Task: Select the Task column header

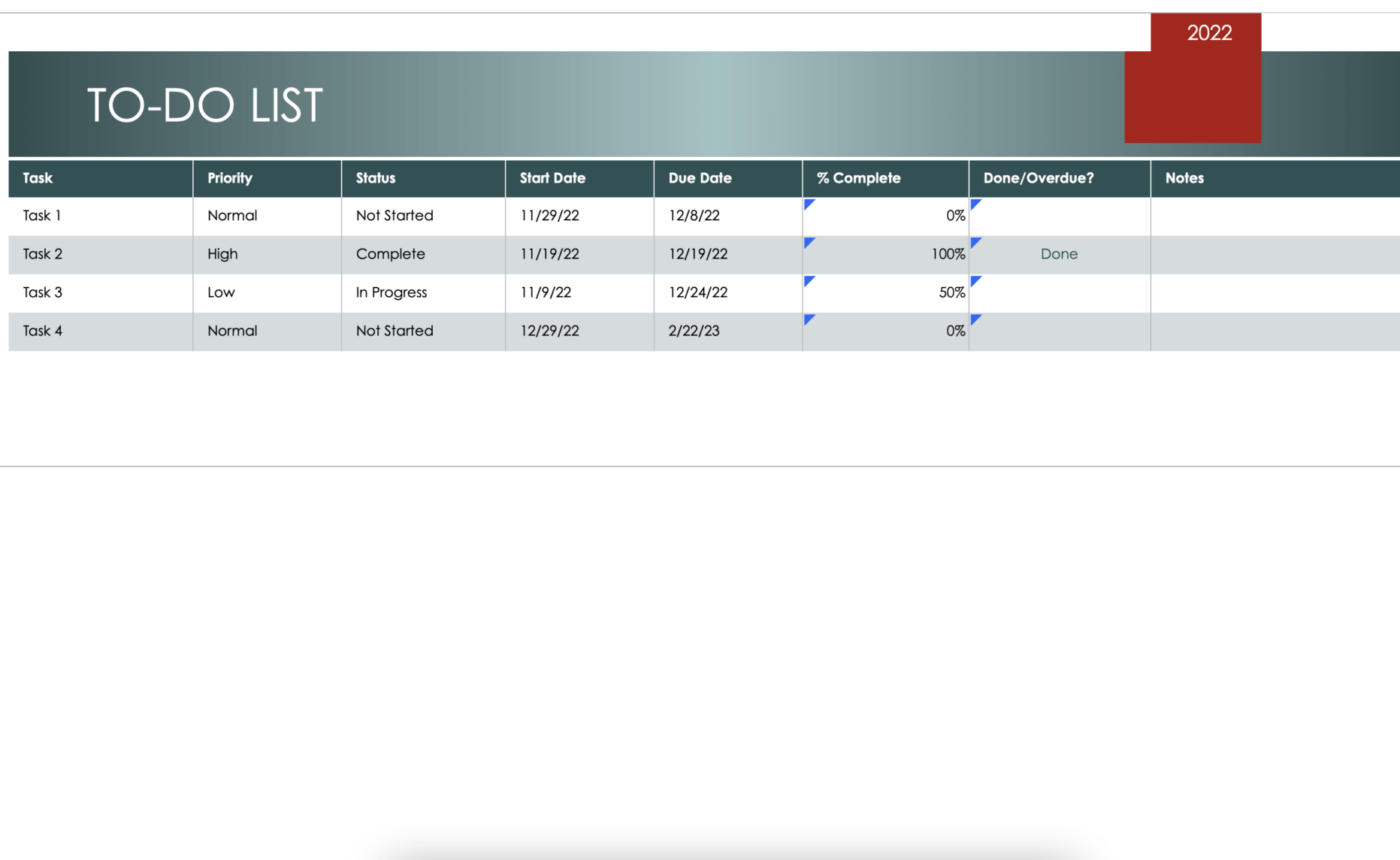Action: pos(38,178)
